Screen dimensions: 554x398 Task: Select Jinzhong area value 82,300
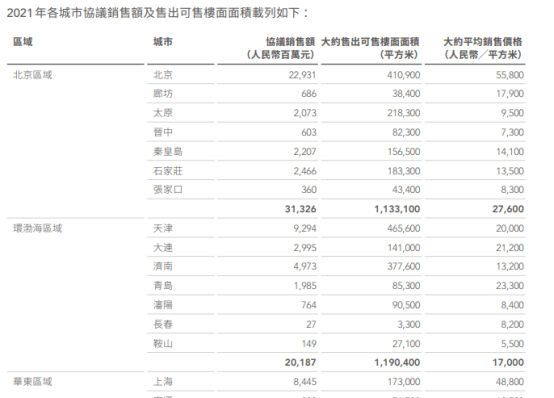[x=406, y=133]
